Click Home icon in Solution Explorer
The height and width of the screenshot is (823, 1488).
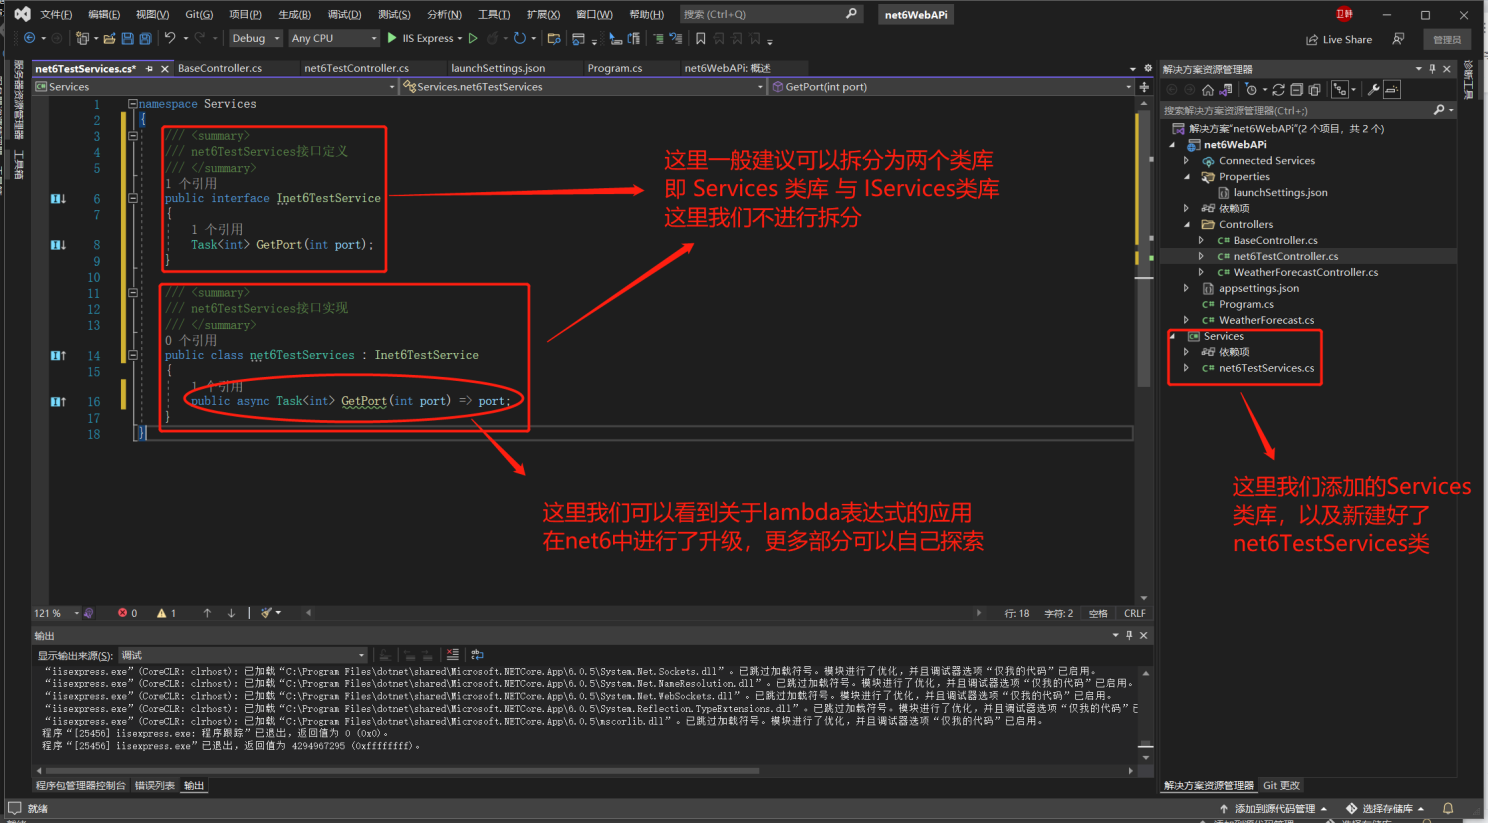pyautogui.click(x=1208, y=90)
